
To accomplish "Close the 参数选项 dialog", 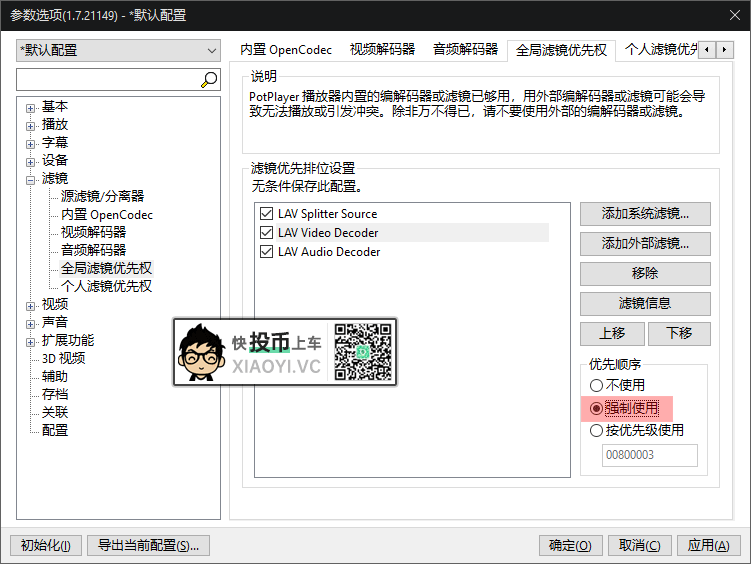I will (735, 15).
